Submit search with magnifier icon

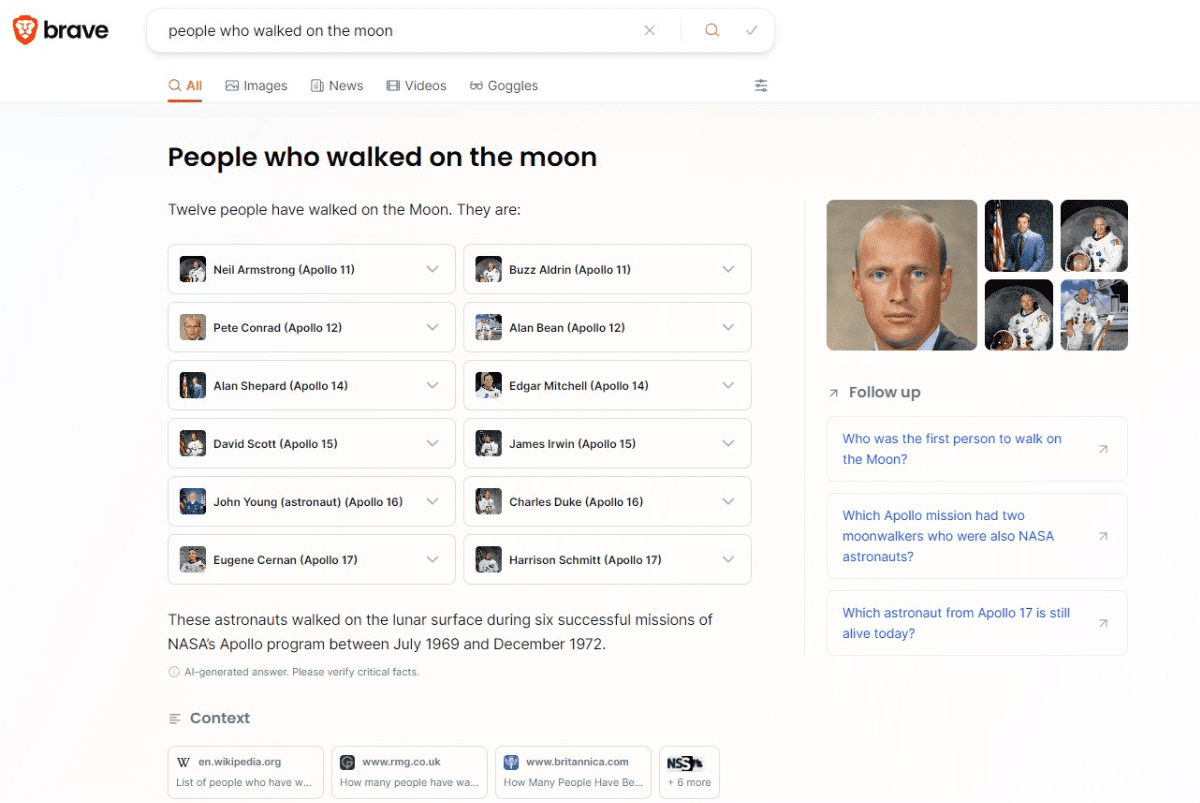(x=712, y=30)
